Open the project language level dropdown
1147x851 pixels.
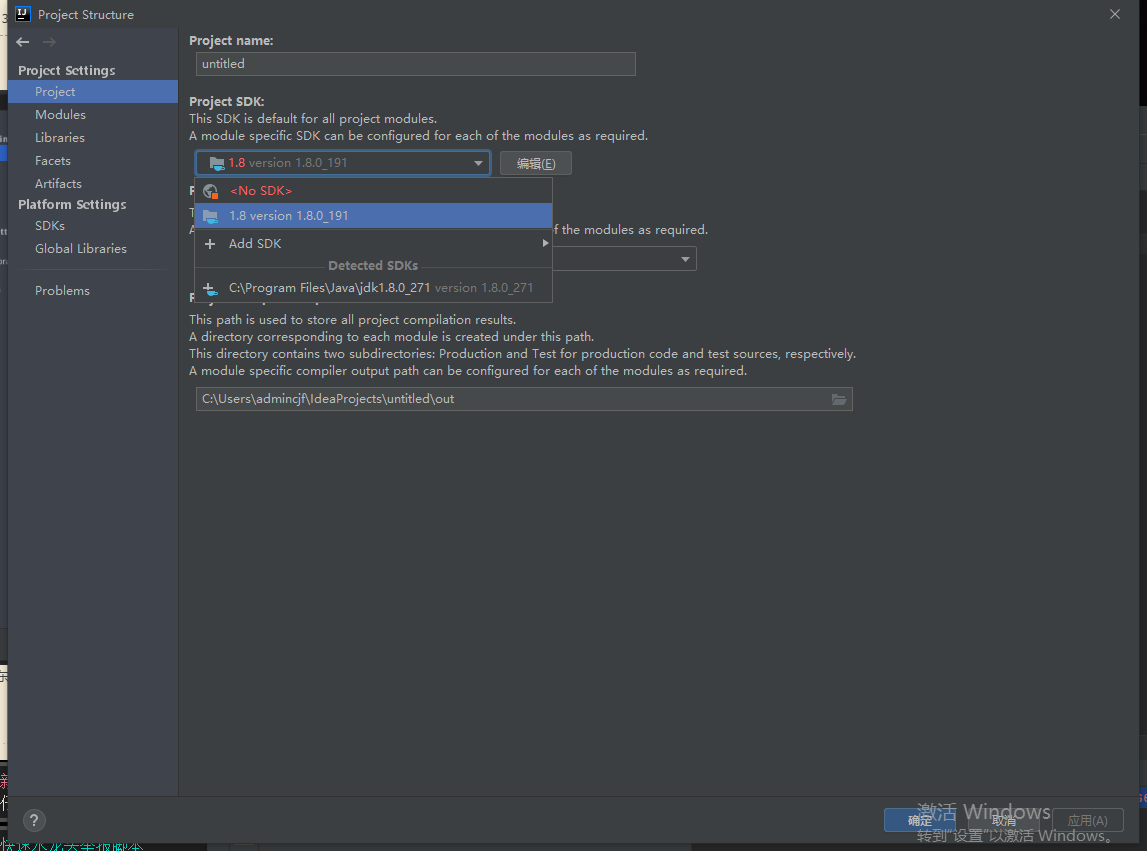[x=686, y=259]
